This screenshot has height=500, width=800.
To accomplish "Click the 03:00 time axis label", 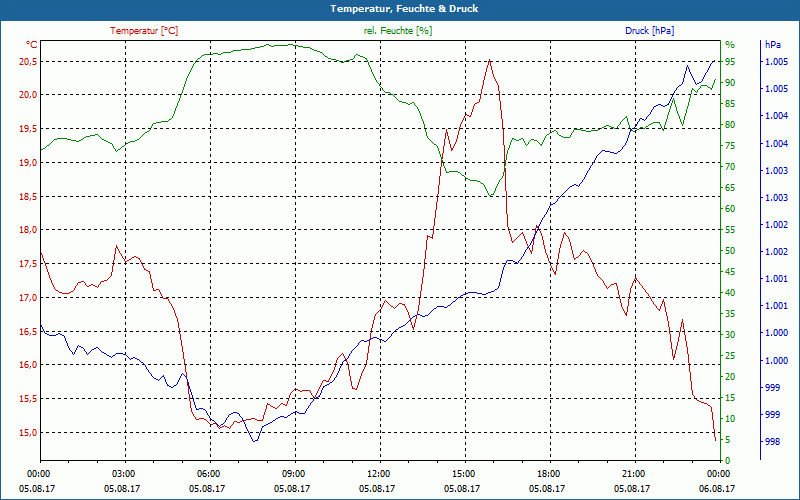I will pyautogui.click(x=122, y=474).
